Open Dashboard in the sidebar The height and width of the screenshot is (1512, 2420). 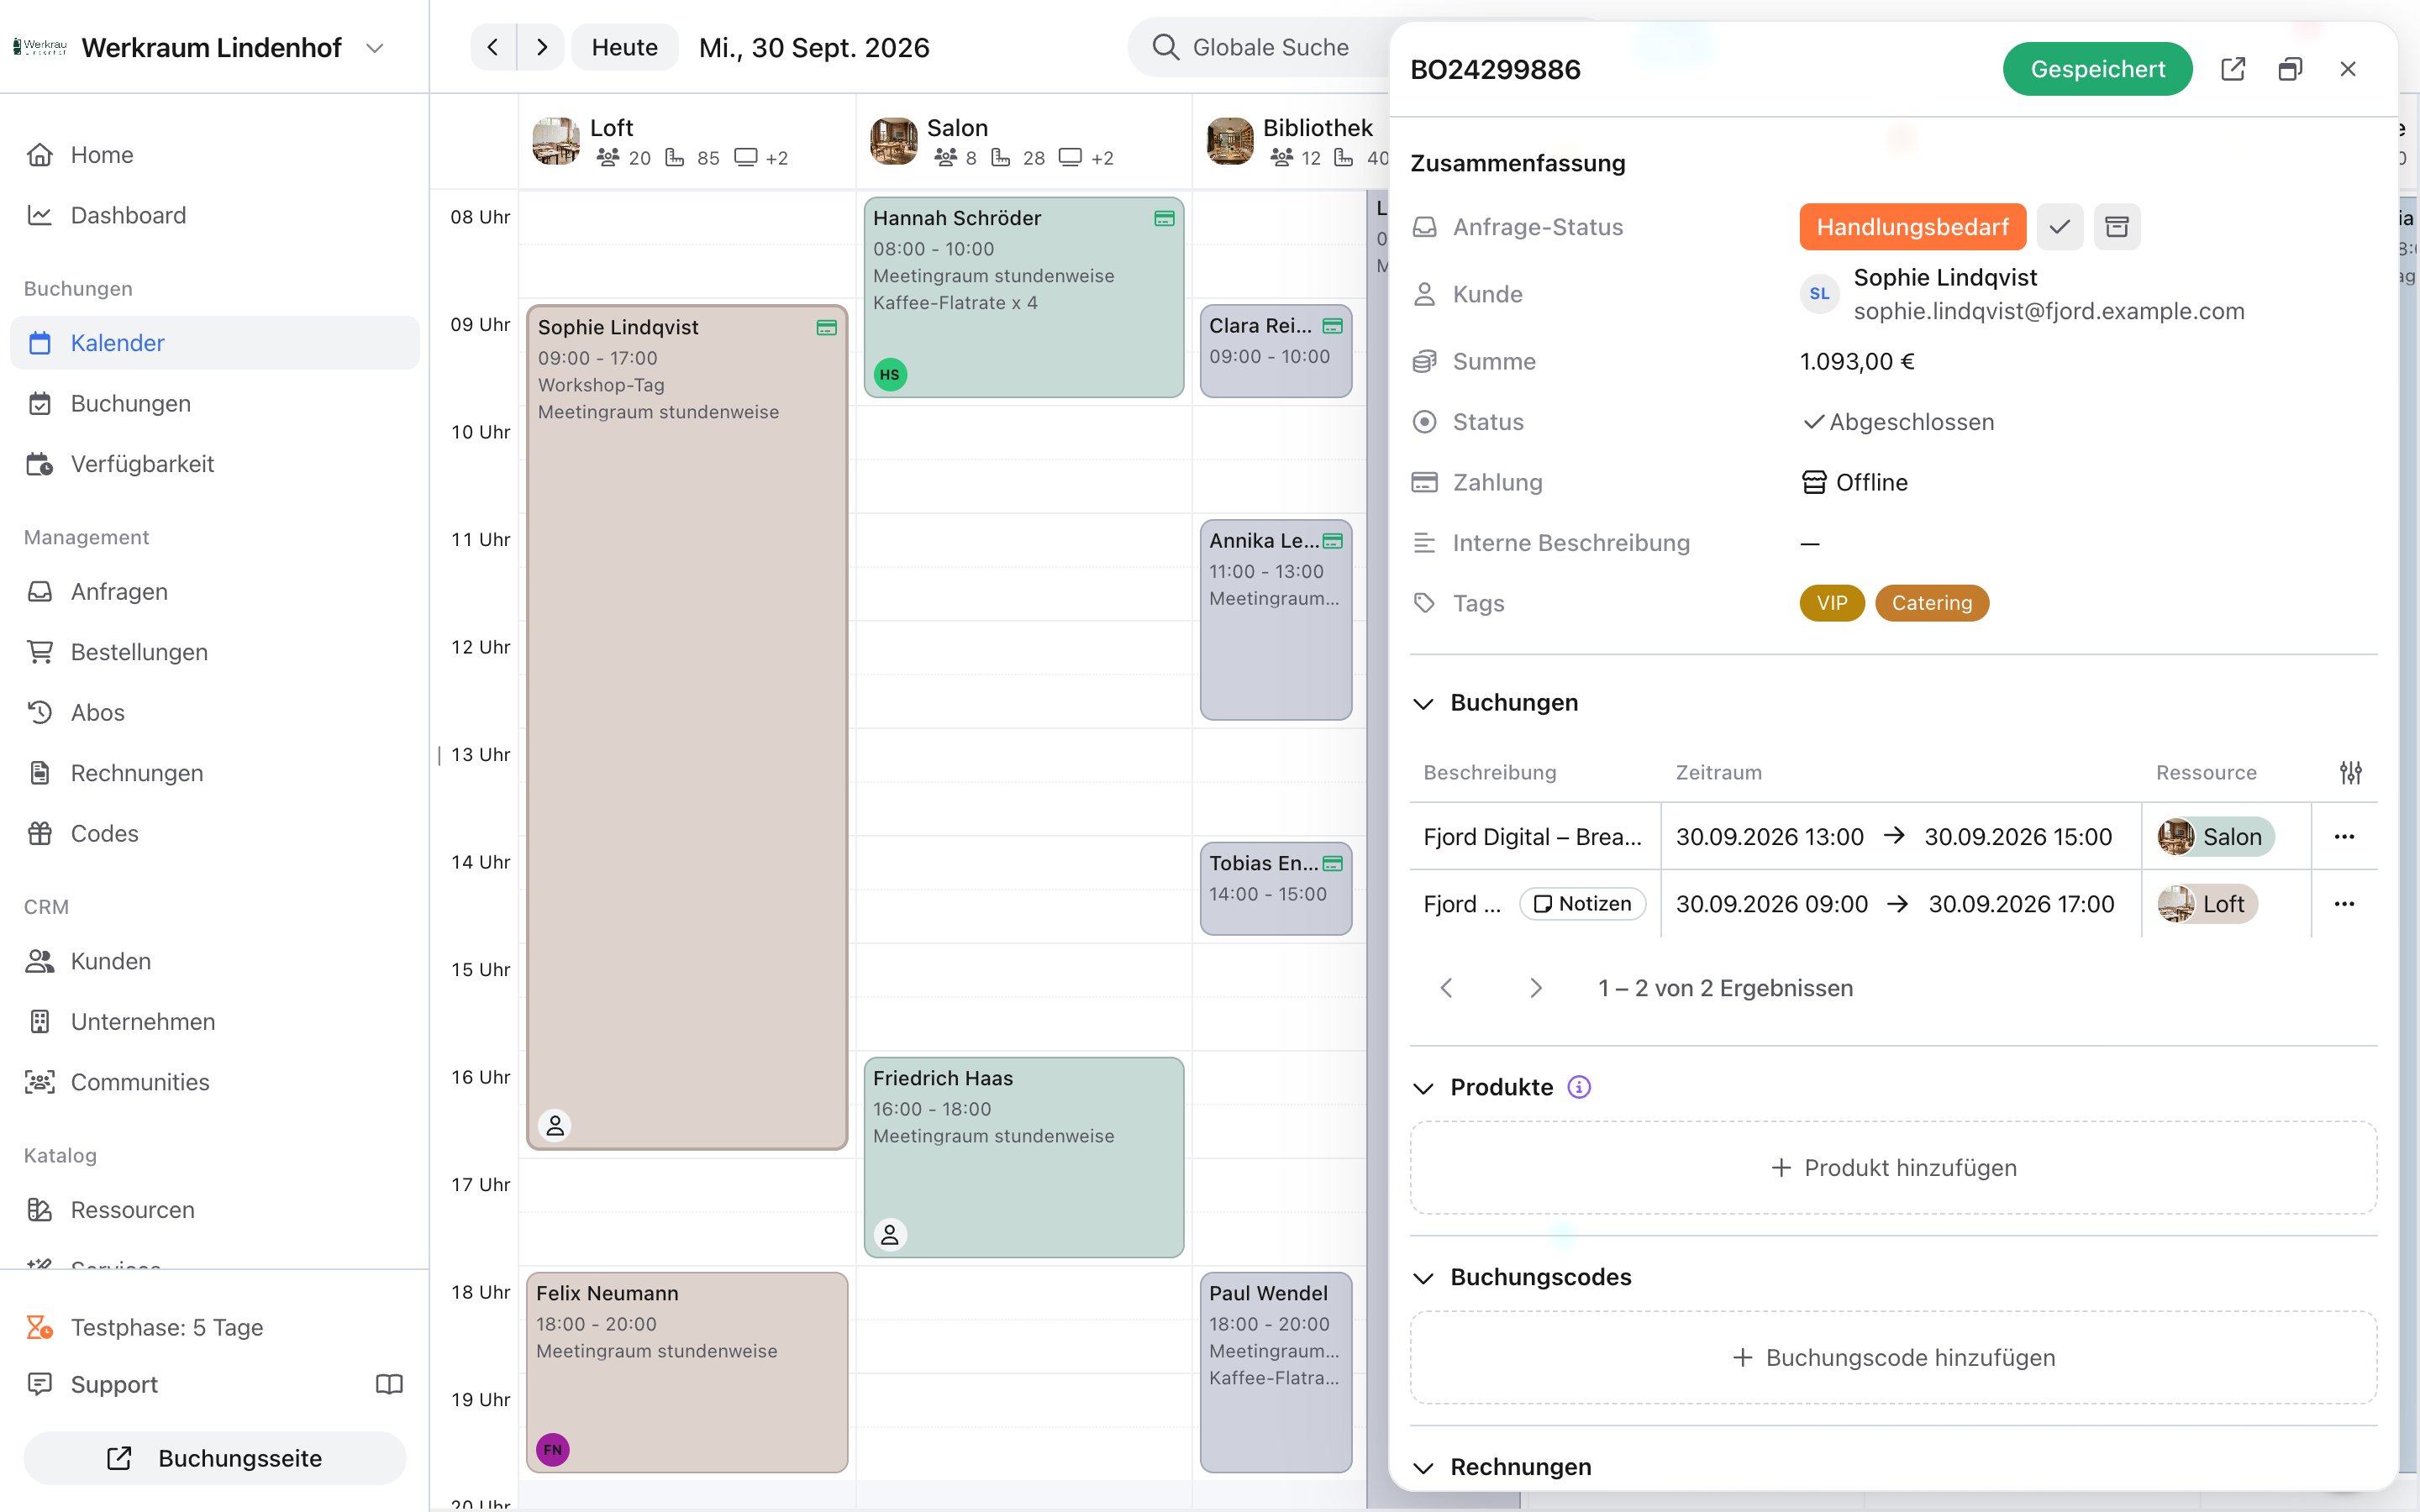point(215,215)
